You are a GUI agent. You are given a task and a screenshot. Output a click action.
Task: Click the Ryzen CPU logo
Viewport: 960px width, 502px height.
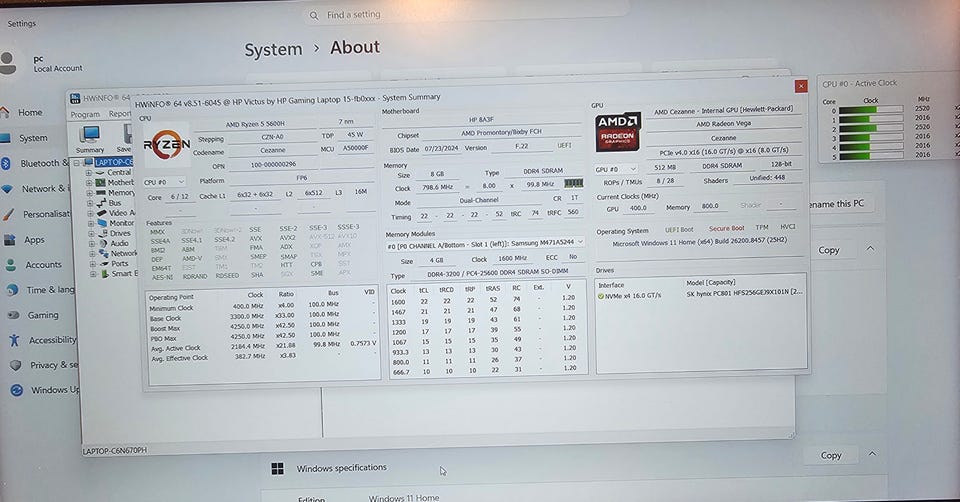167,144
